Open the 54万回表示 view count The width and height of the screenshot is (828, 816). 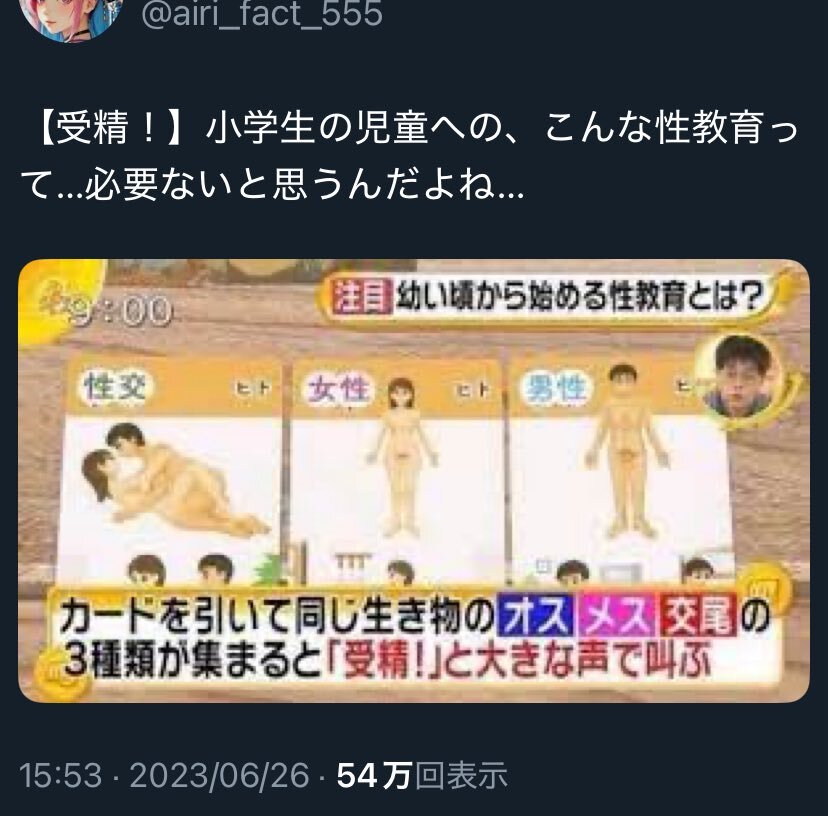(x=422, y=775)
